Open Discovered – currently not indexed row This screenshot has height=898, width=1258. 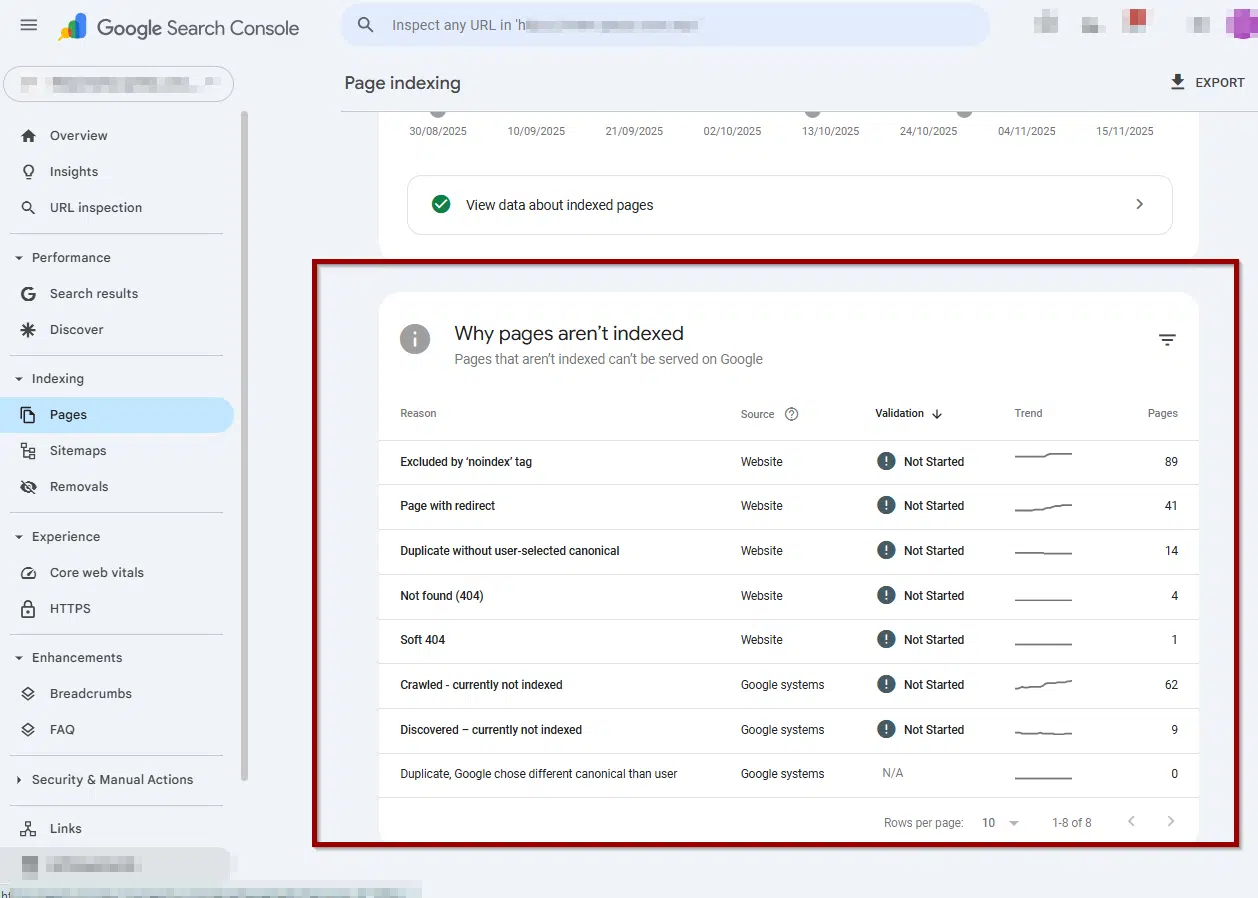point(788,730)
